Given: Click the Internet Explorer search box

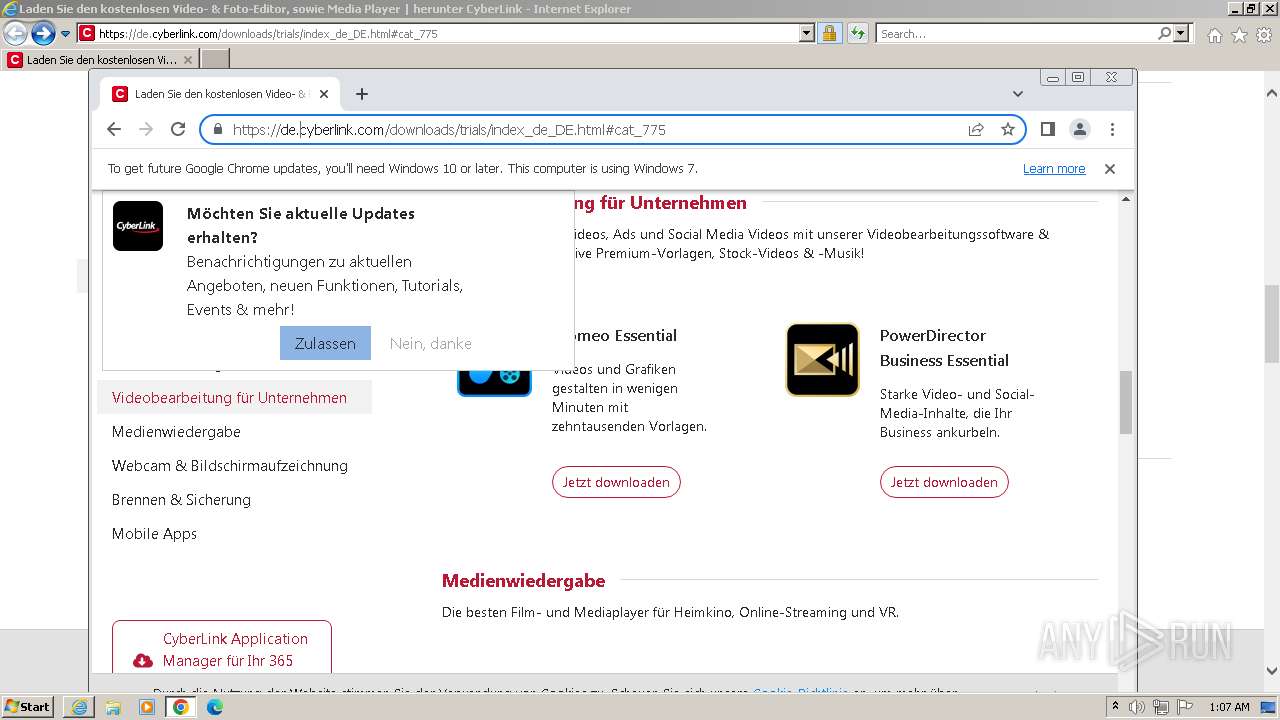Looking at the screenshot, I should tap(1015, 34).
